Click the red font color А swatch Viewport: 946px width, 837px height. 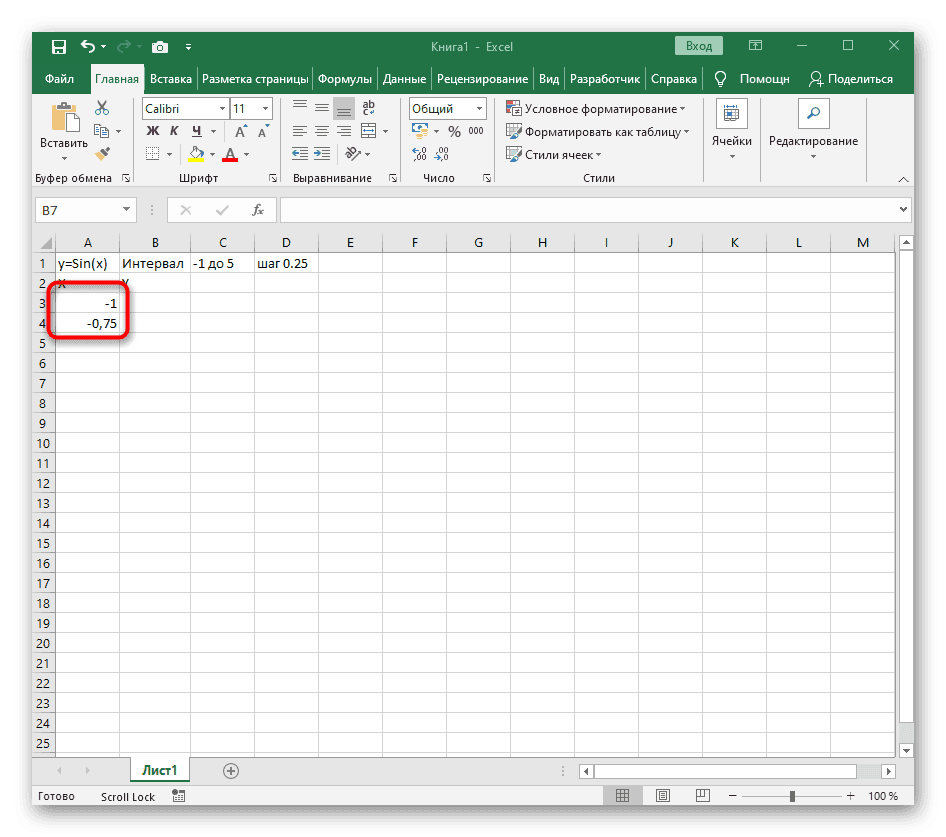229,154
